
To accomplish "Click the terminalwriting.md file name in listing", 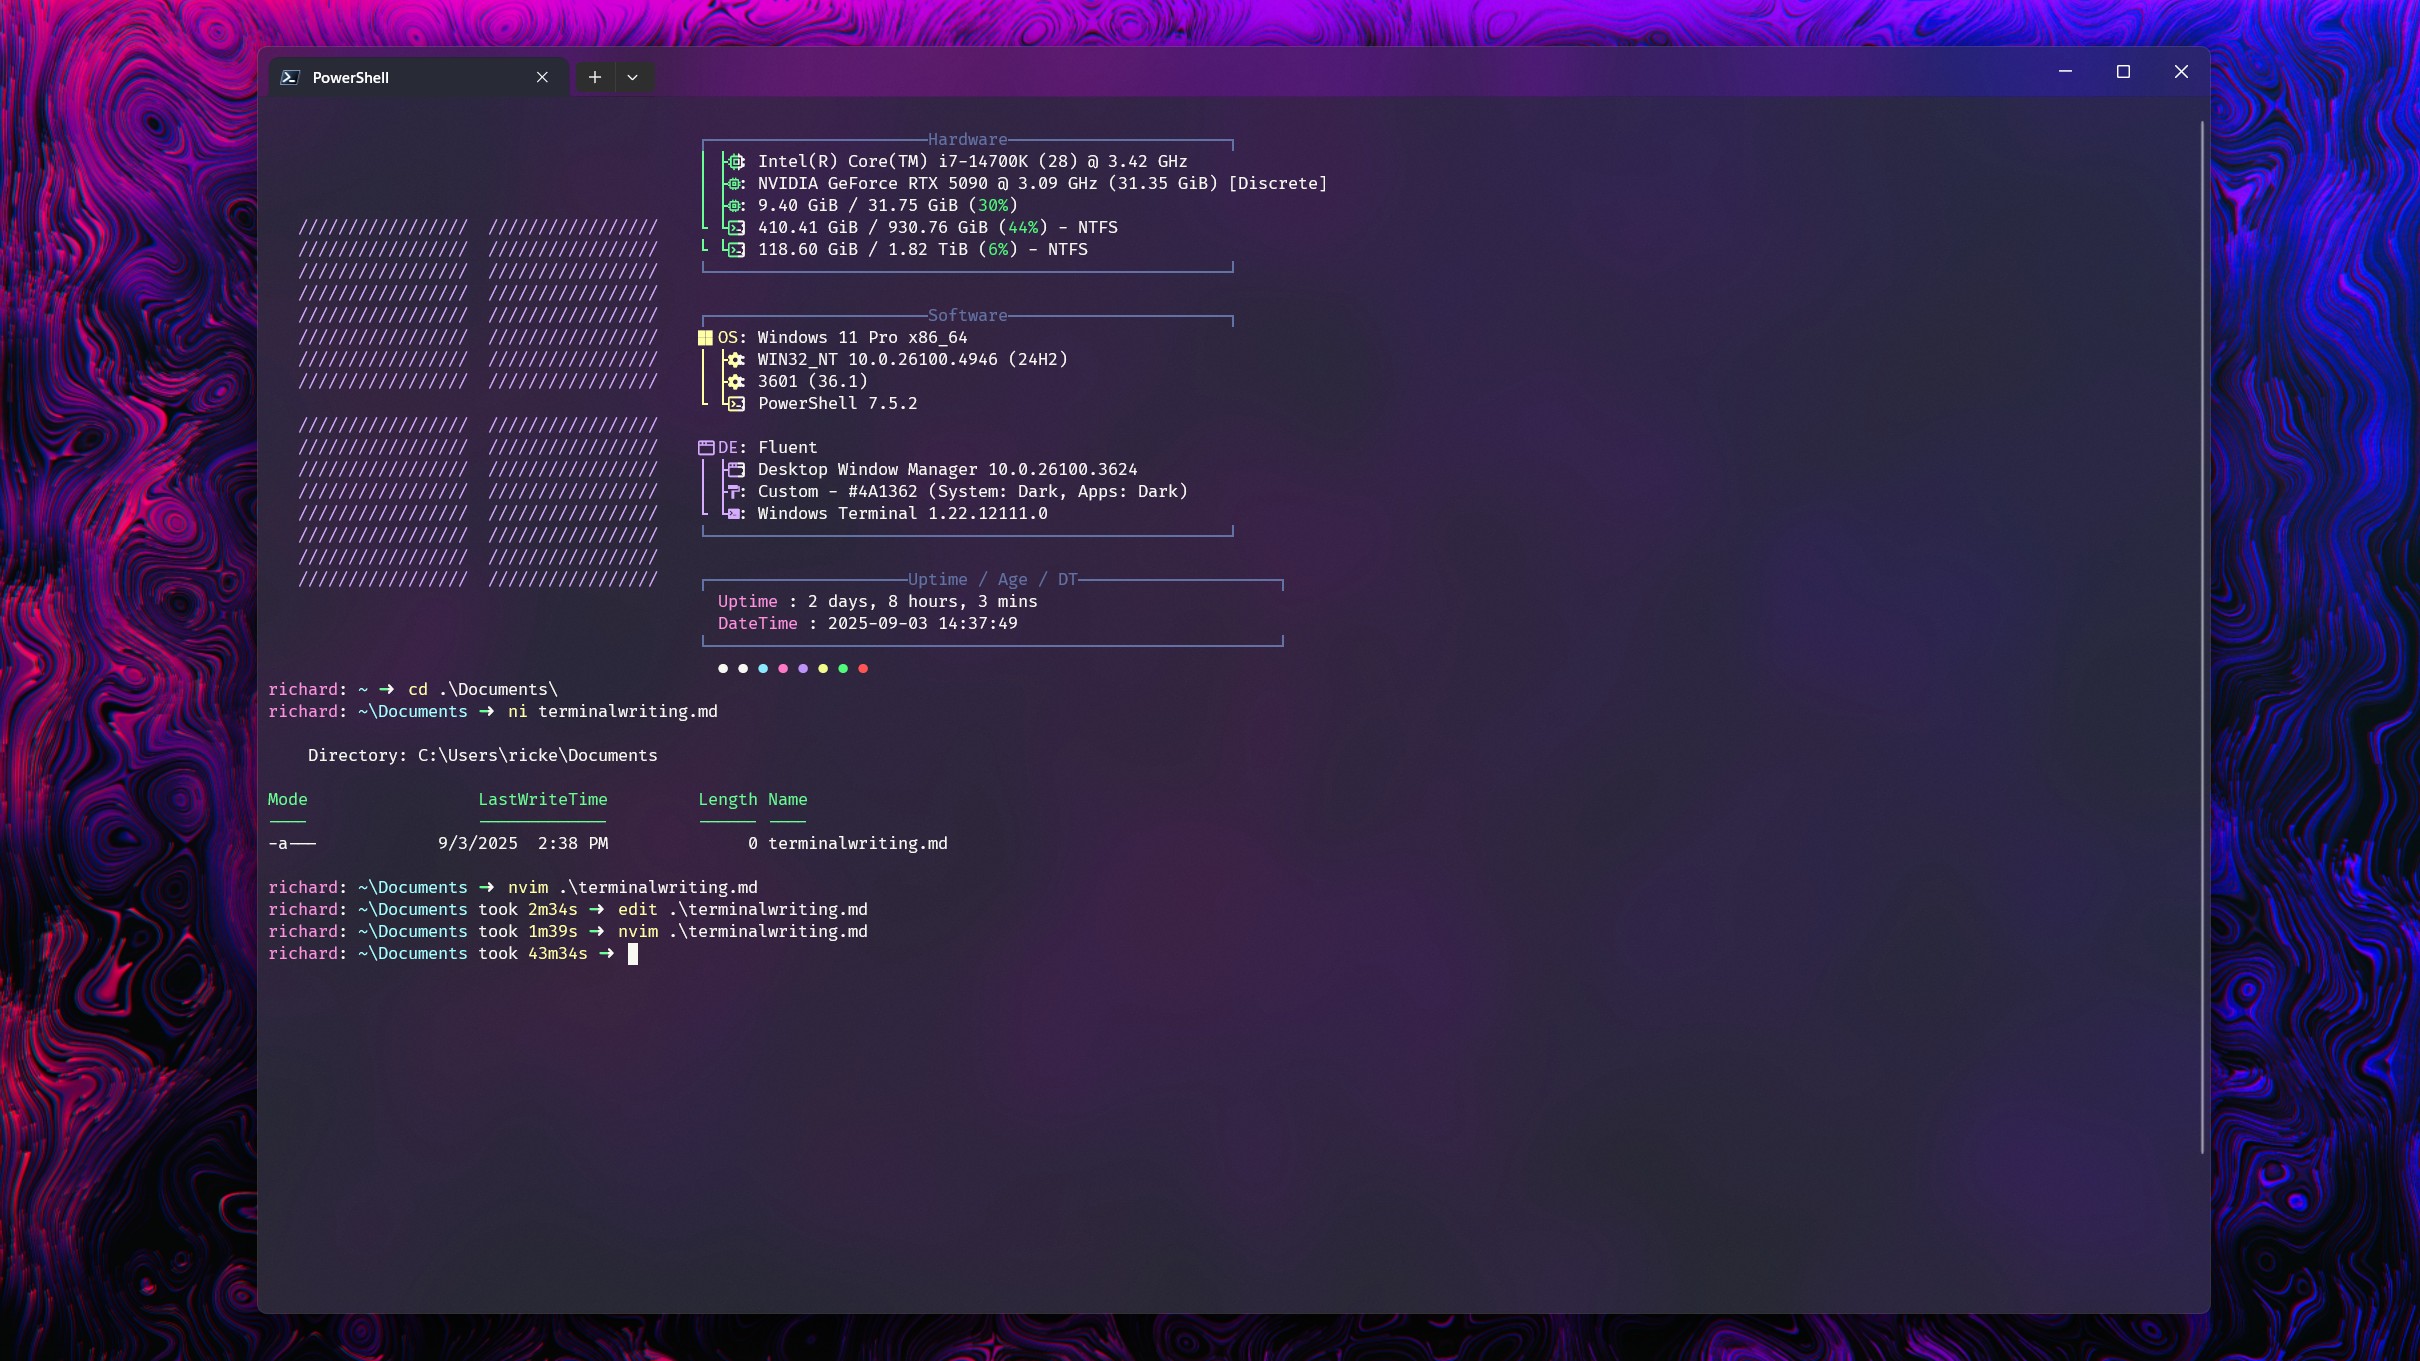I will [857, 844].
